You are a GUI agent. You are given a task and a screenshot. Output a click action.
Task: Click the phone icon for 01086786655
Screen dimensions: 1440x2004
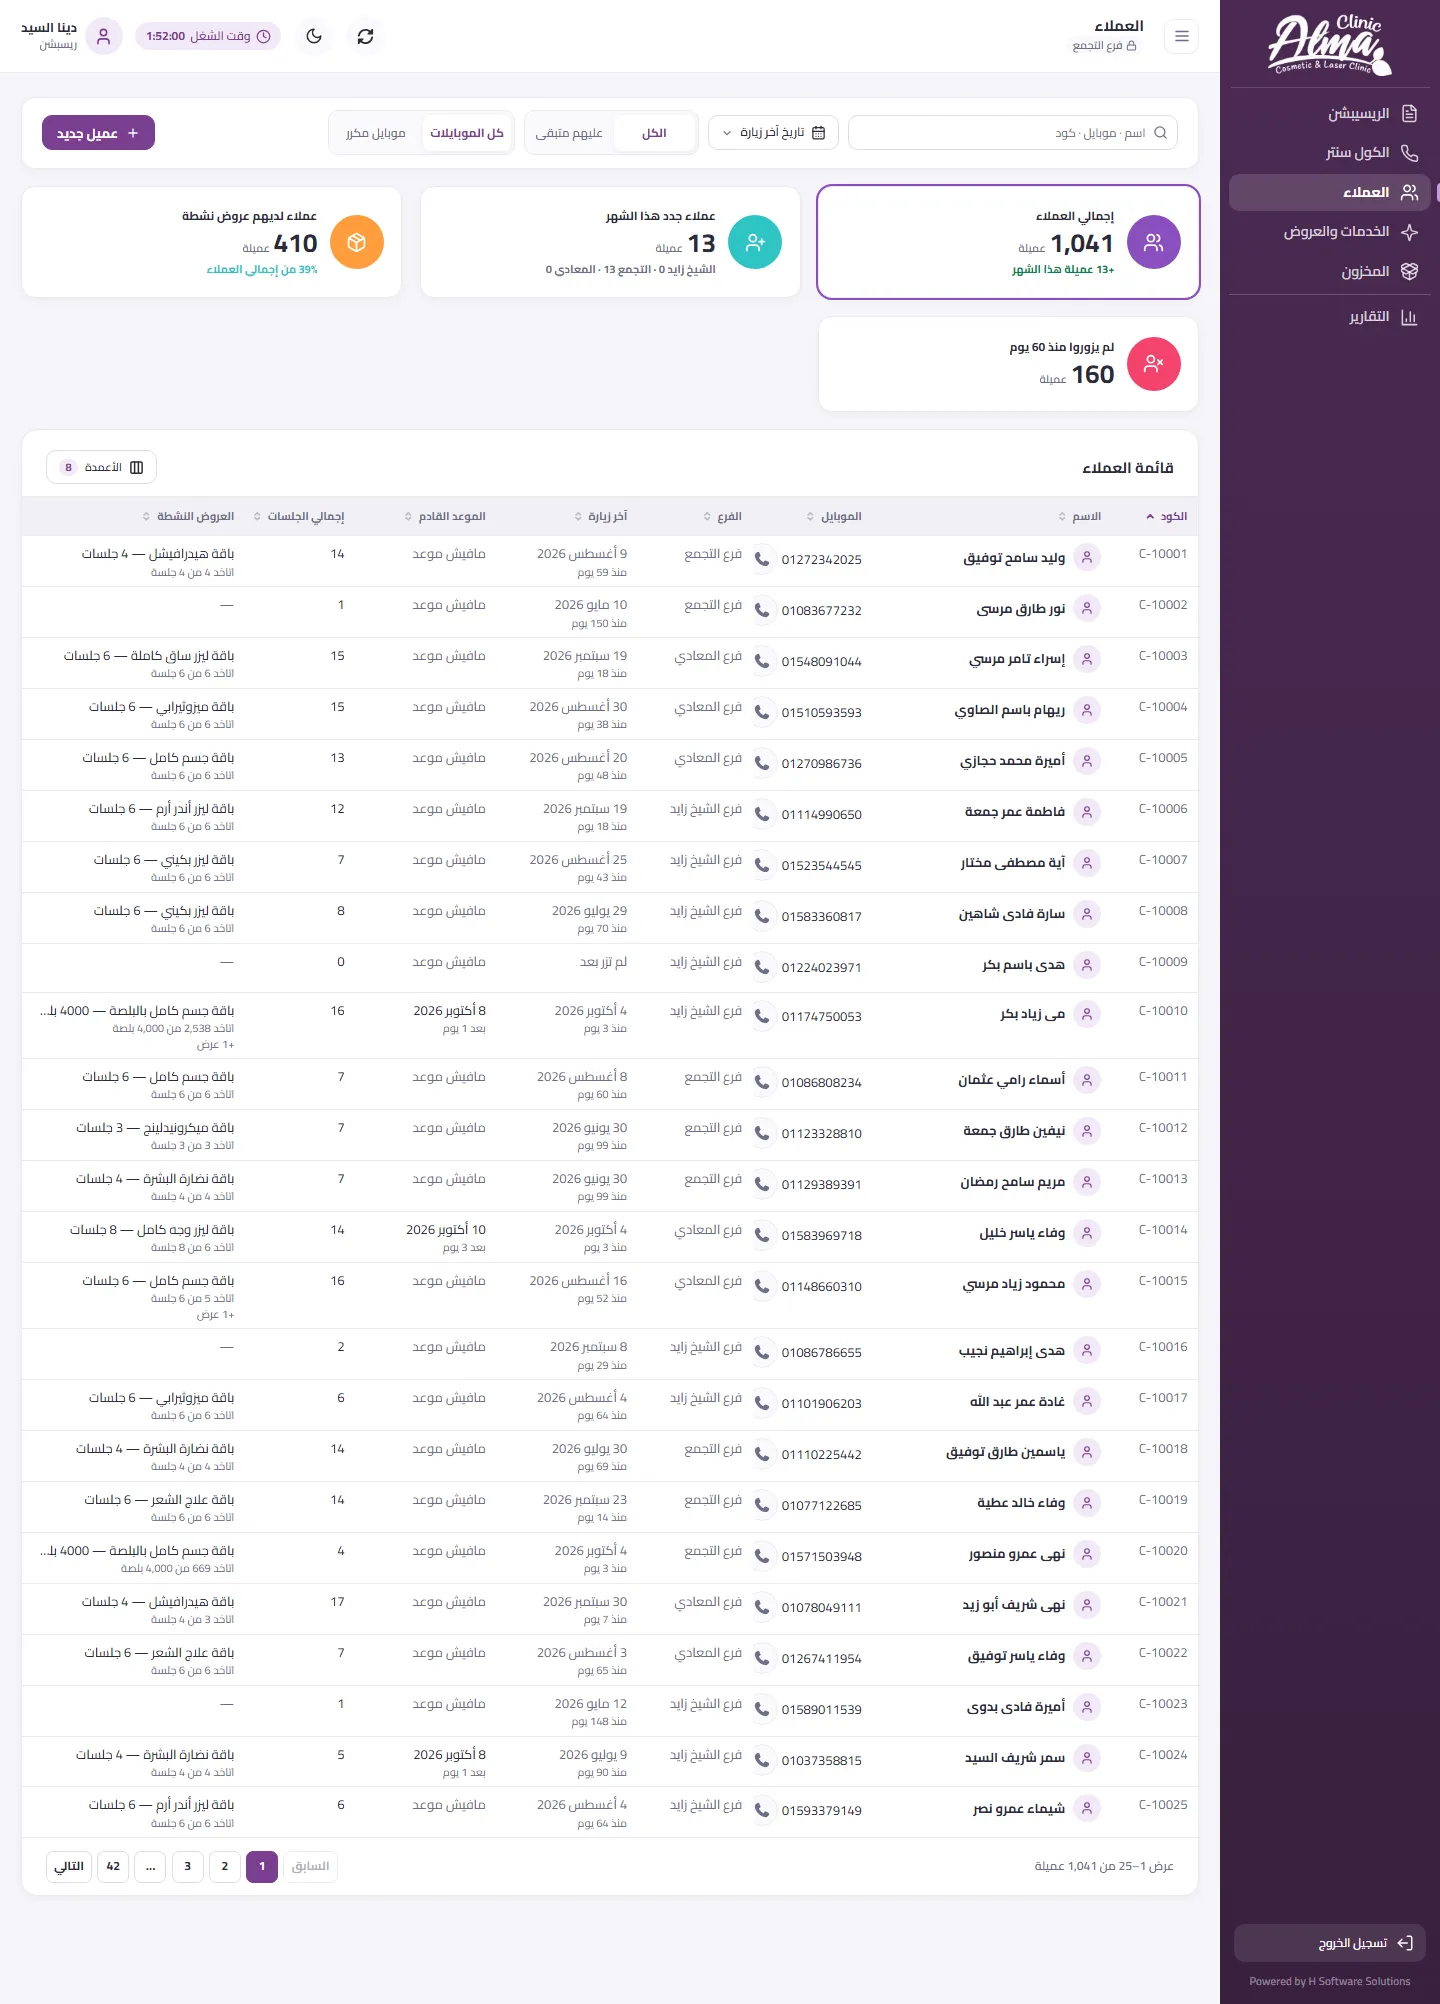click(x=762, y=1352)
